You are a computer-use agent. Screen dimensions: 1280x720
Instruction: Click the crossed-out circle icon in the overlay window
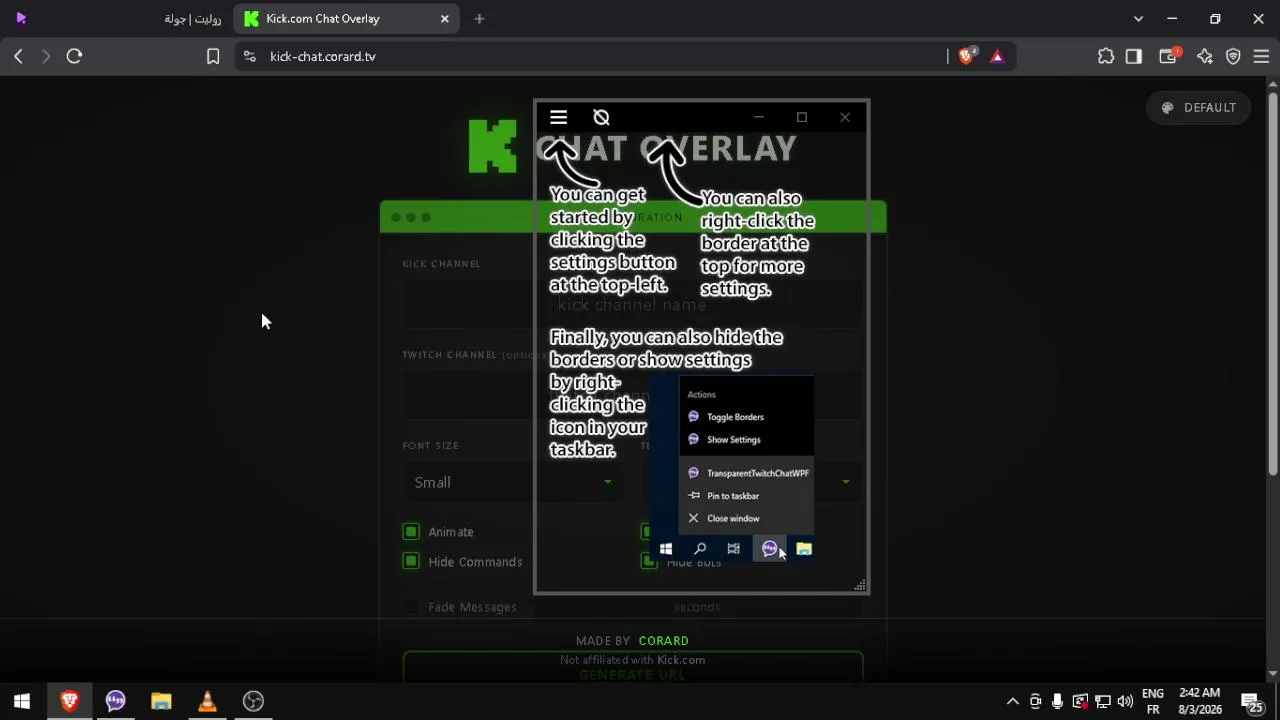pyautogui.click(x=601, y=118)
